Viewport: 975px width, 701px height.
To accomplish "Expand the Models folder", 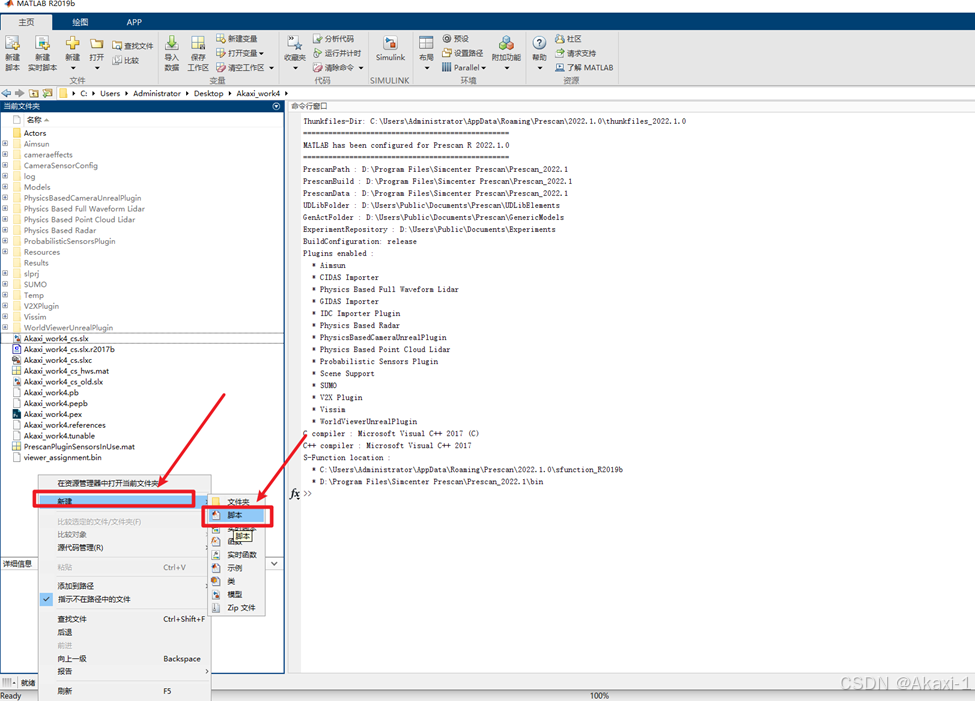I will [5, 187].
